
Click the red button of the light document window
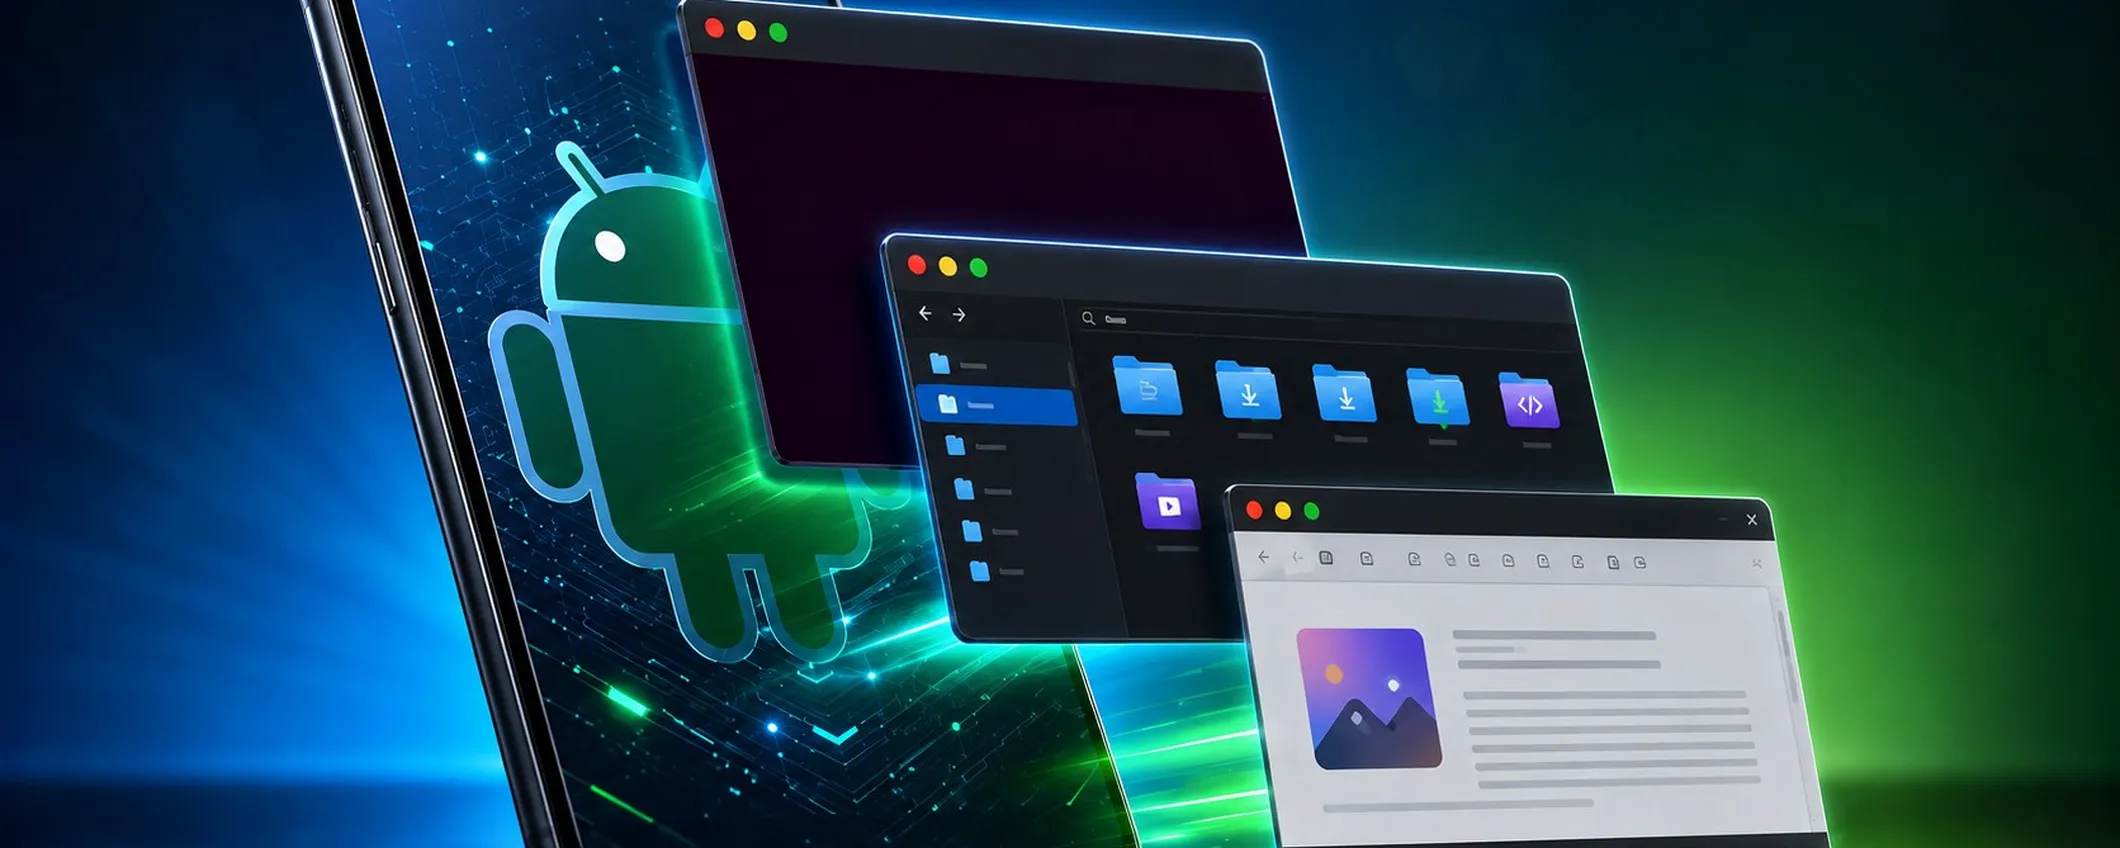point(1254,510)
